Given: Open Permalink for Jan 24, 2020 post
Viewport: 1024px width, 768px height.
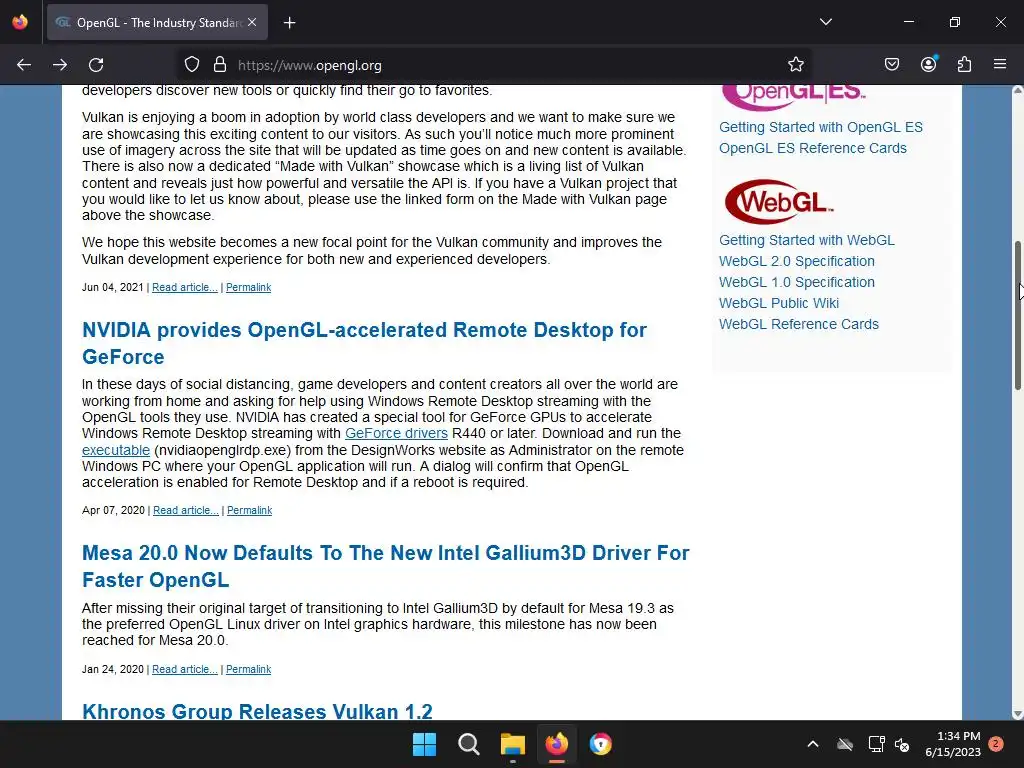Looking at the screenshot, I should (x=248, y=669).
